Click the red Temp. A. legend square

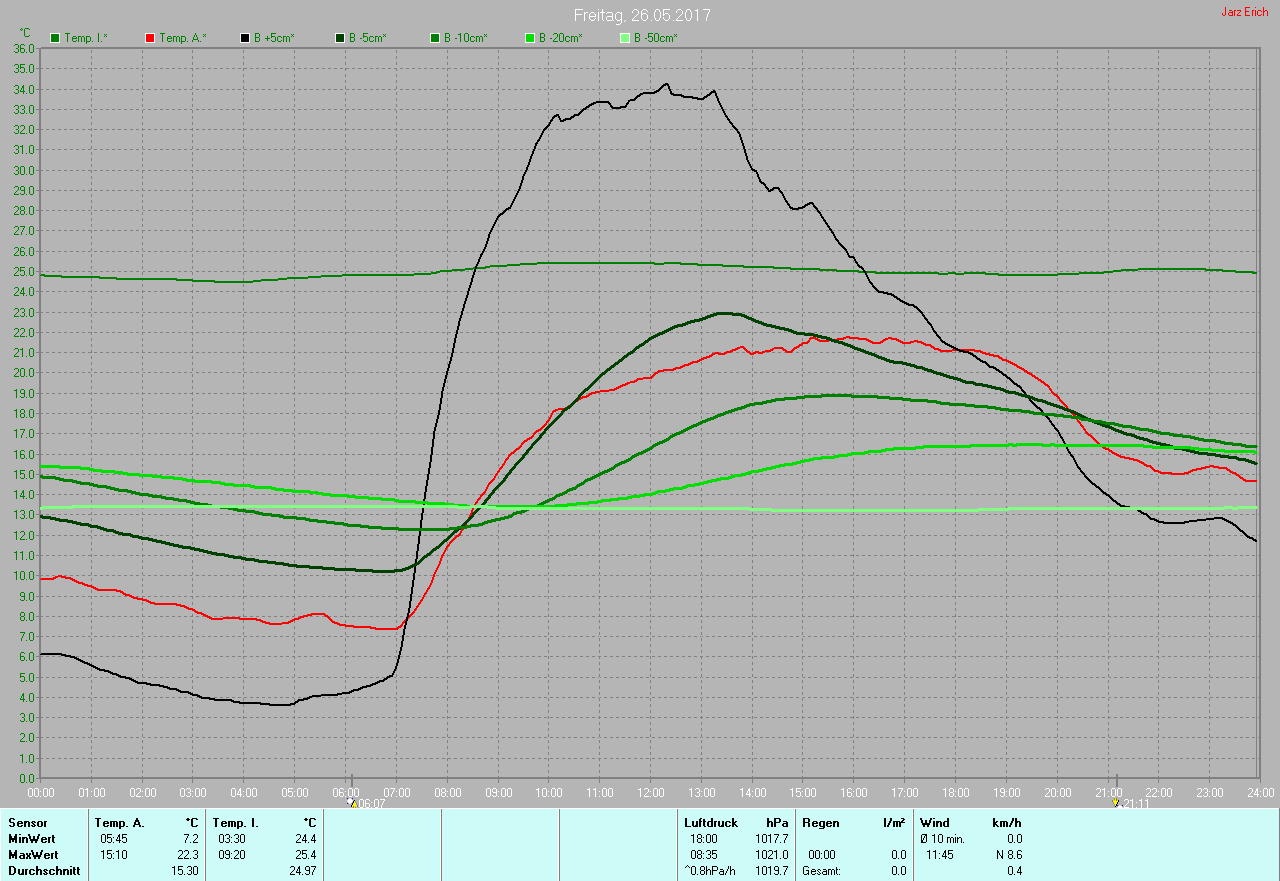(150, 38)
